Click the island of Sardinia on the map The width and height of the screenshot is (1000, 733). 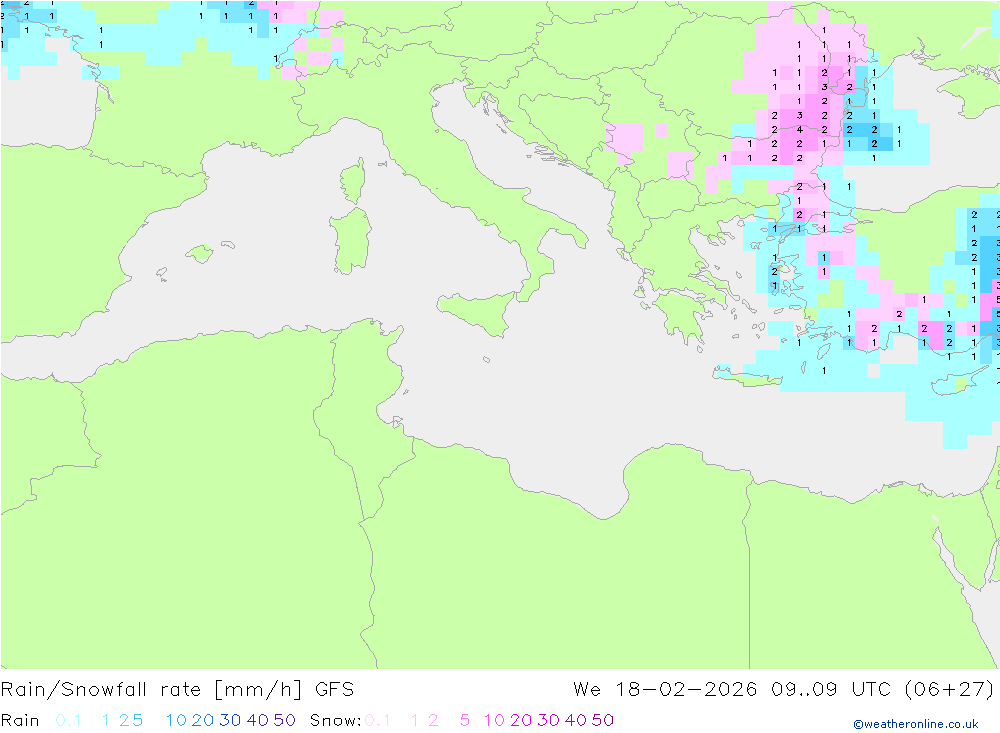tap(351, 241)
